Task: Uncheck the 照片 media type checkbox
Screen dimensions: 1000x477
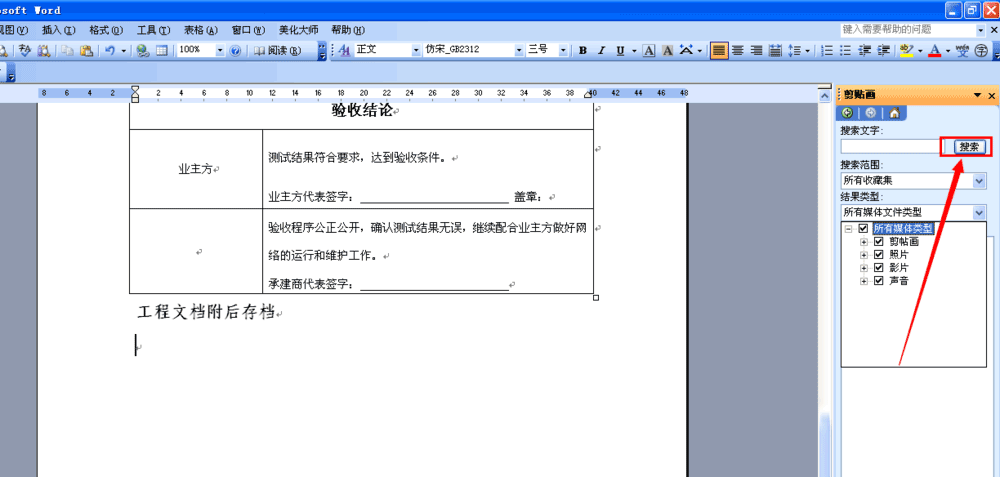Action: coord(879,255)
